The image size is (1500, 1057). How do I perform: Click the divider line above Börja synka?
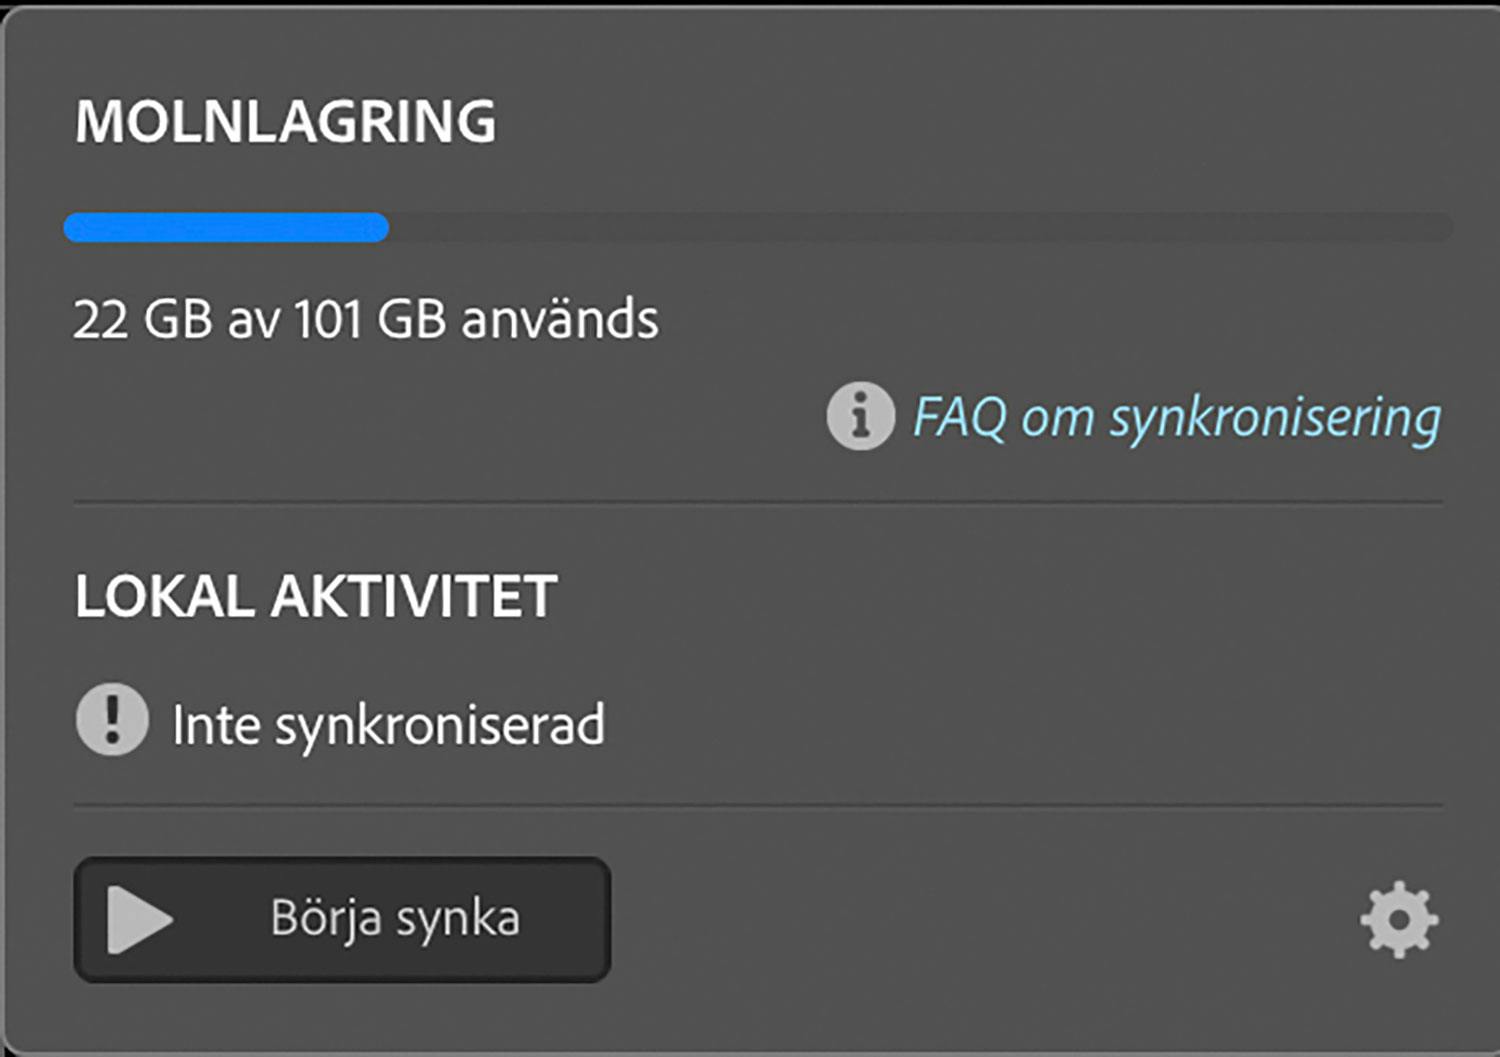758,805
